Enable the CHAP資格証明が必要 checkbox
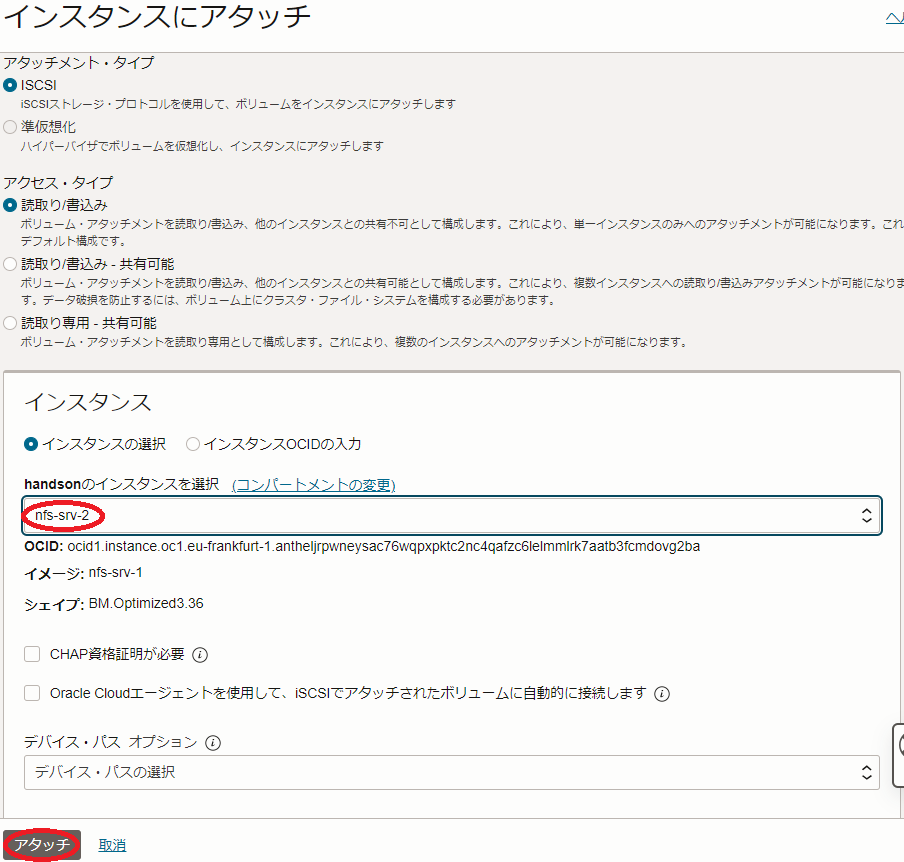This screenshot has height=862, width=904. [x=32, y=654]
